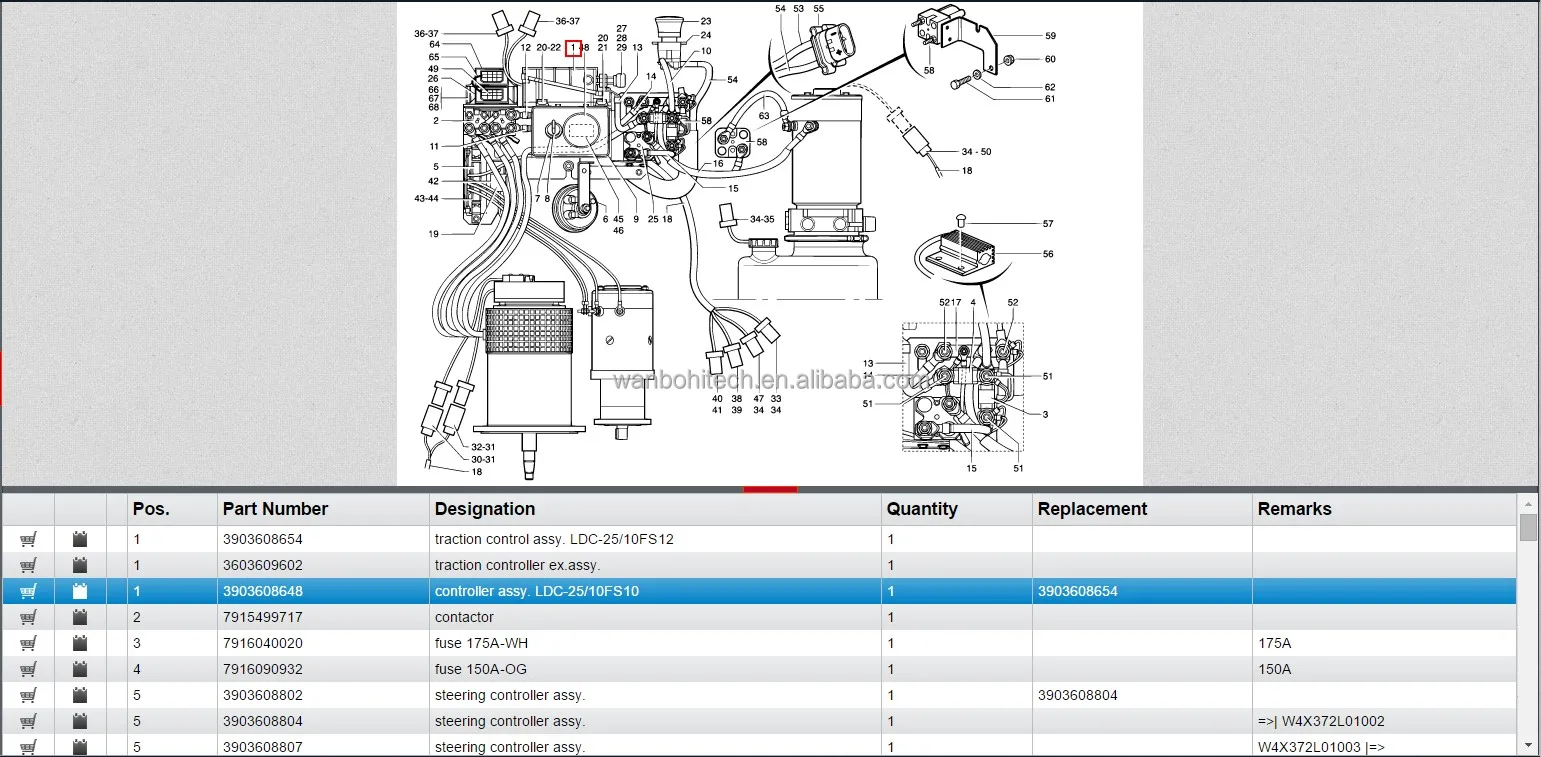The image size is (1541, 757).
Task: Select callout 23 in the diagram
Action: [x=706, y=21]
